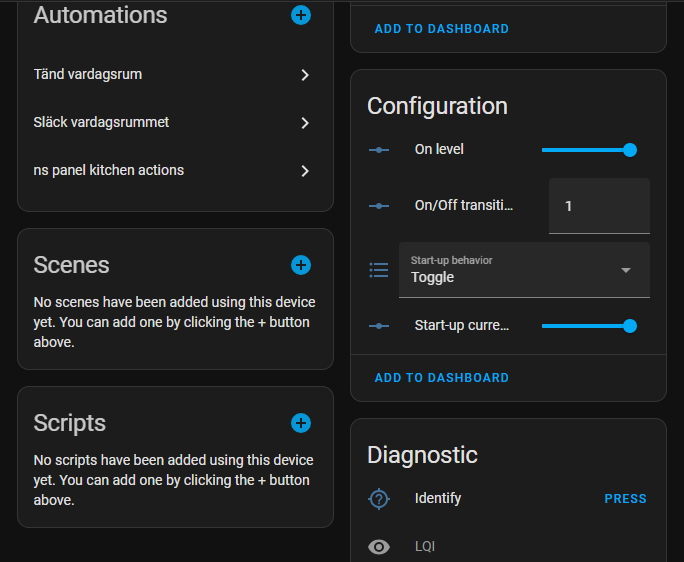Click the Identify crosshair icon
Screen dimensions: 684x562
(379, 498)
